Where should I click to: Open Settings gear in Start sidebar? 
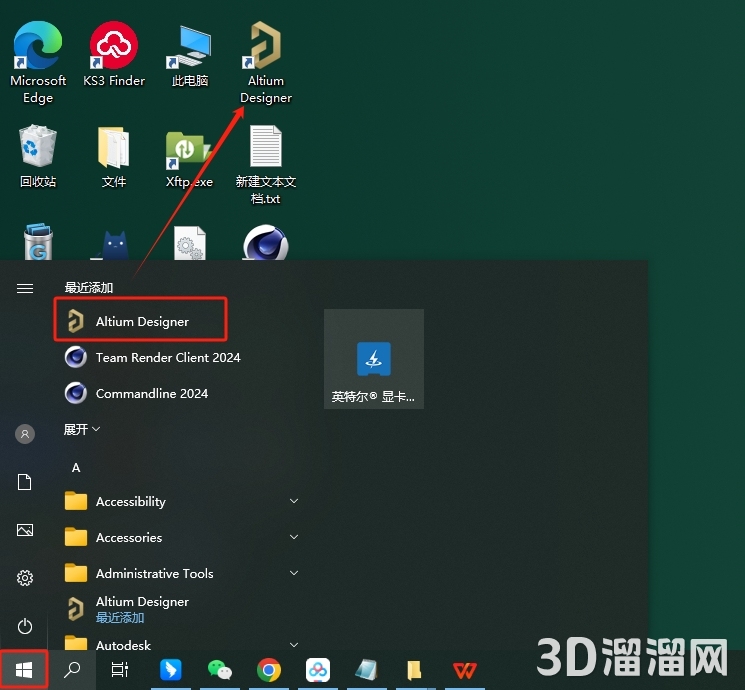25,578
